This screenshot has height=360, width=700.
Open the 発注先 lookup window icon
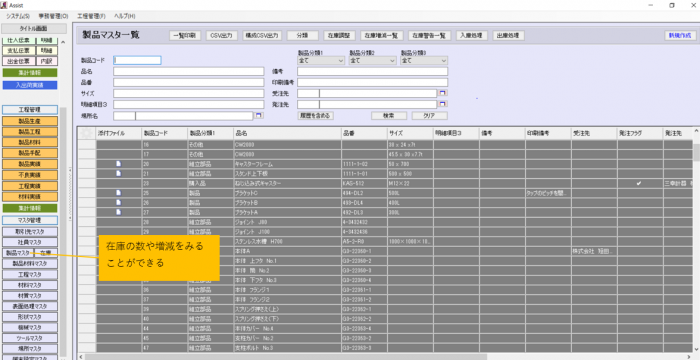tap(443, 104)
